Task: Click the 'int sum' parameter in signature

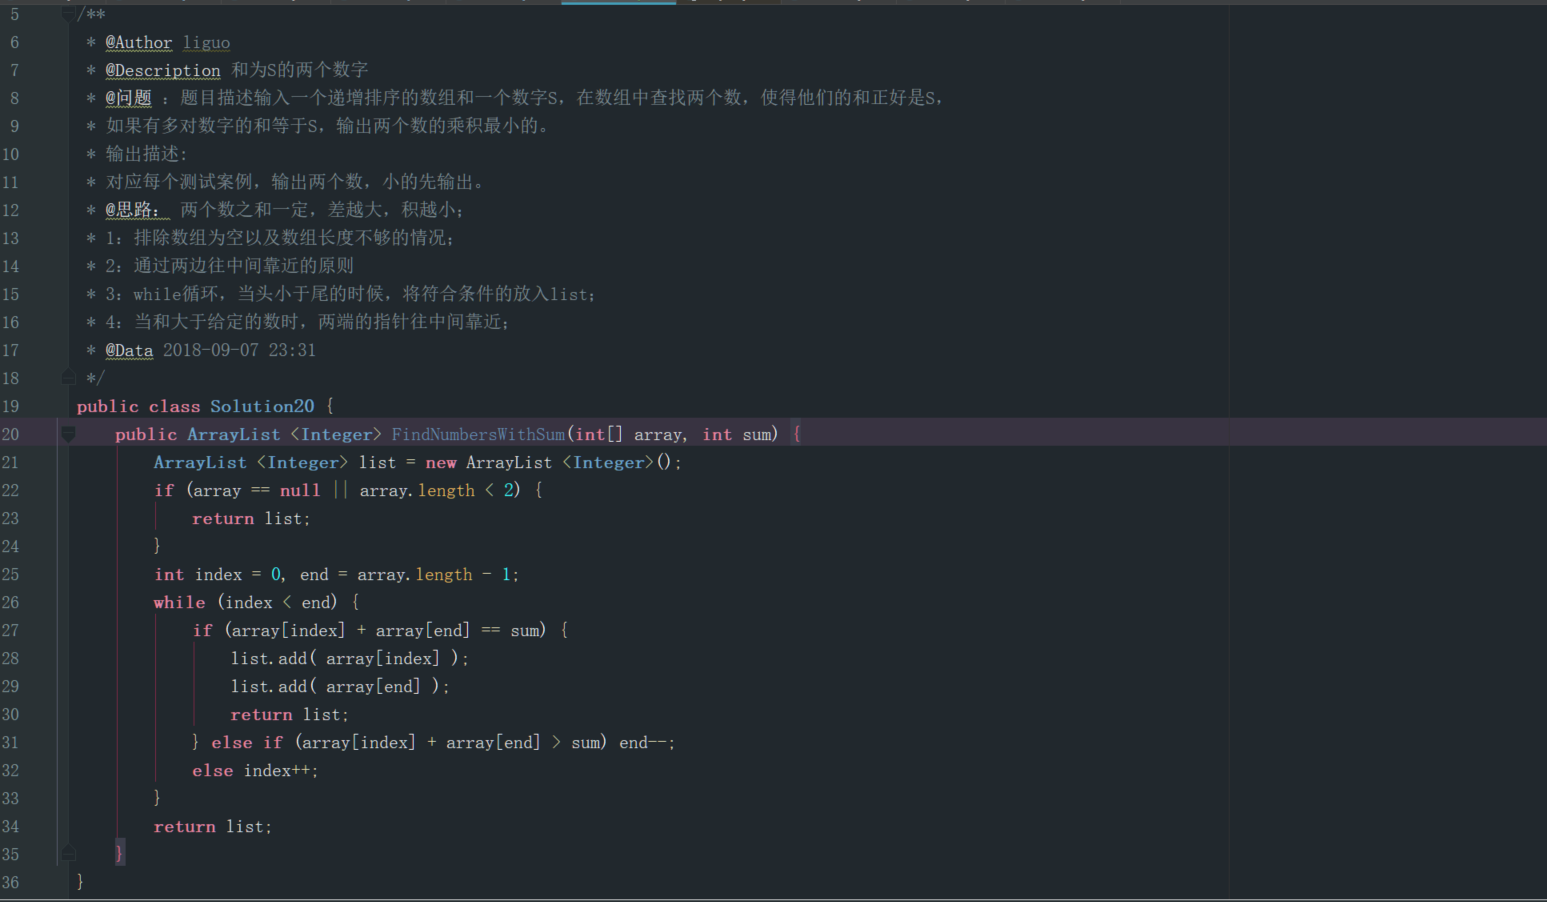Action: click(x=738, y=434)
